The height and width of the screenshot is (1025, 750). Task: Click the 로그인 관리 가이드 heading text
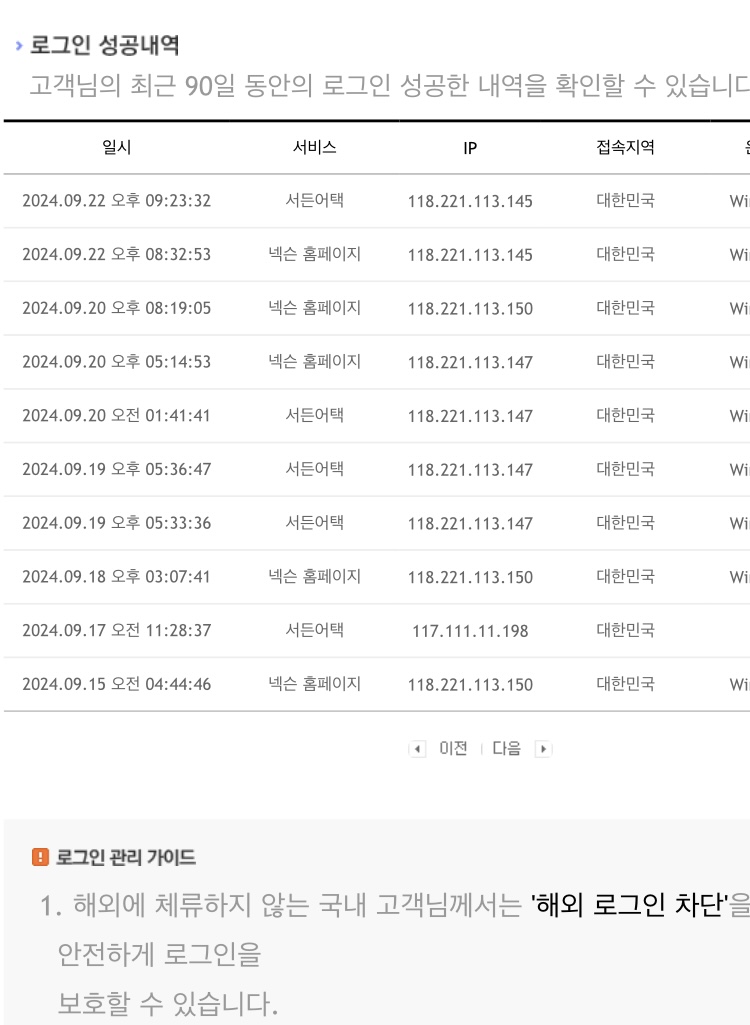point(126,857)
